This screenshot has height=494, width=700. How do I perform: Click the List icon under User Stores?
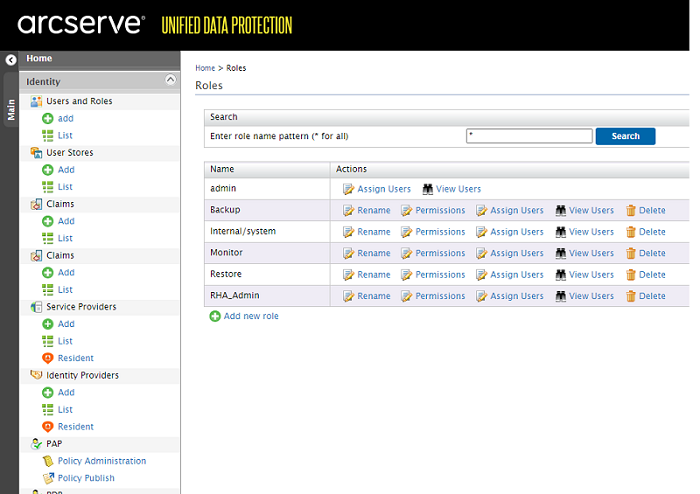click(x=48, y=187)
